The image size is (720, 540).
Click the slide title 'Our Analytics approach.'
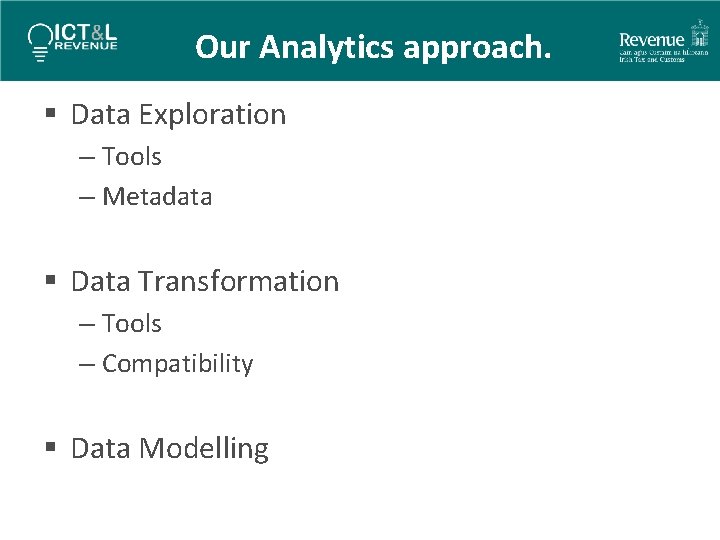click(373, 47)
